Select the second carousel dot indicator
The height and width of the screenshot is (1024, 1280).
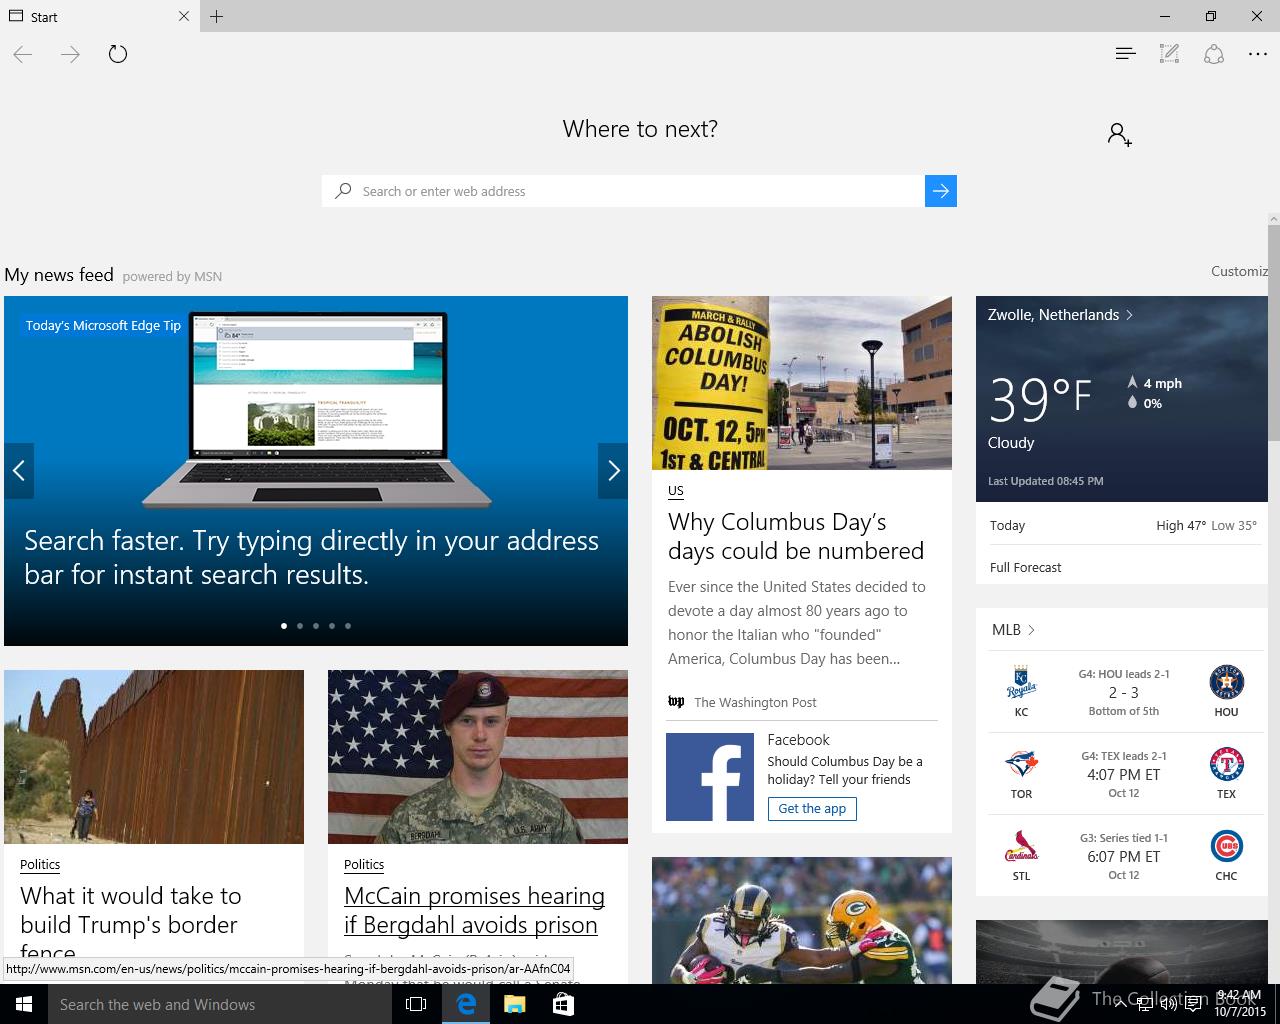300,626
